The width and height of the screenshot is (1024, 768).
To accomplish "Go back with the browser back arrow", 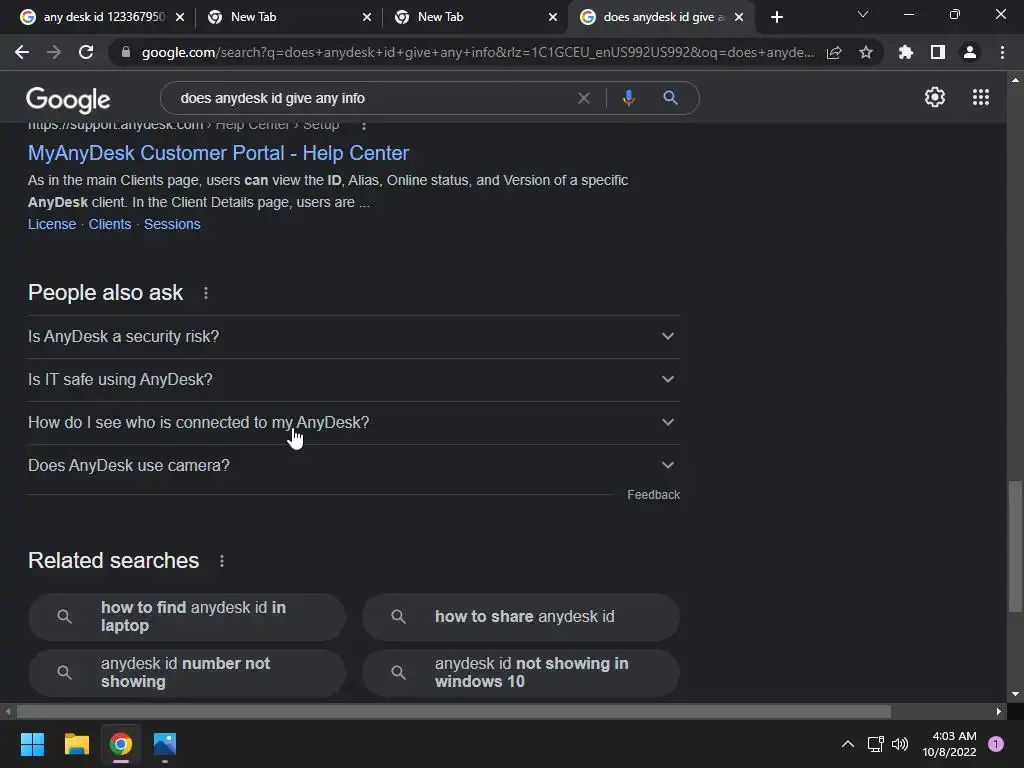I will (22, 52).
